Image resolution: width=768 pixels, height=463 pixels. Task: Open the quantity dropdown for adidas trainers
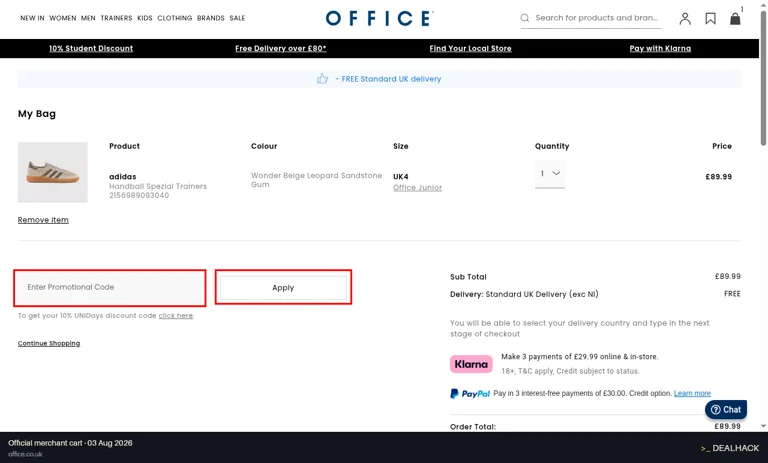550,173
